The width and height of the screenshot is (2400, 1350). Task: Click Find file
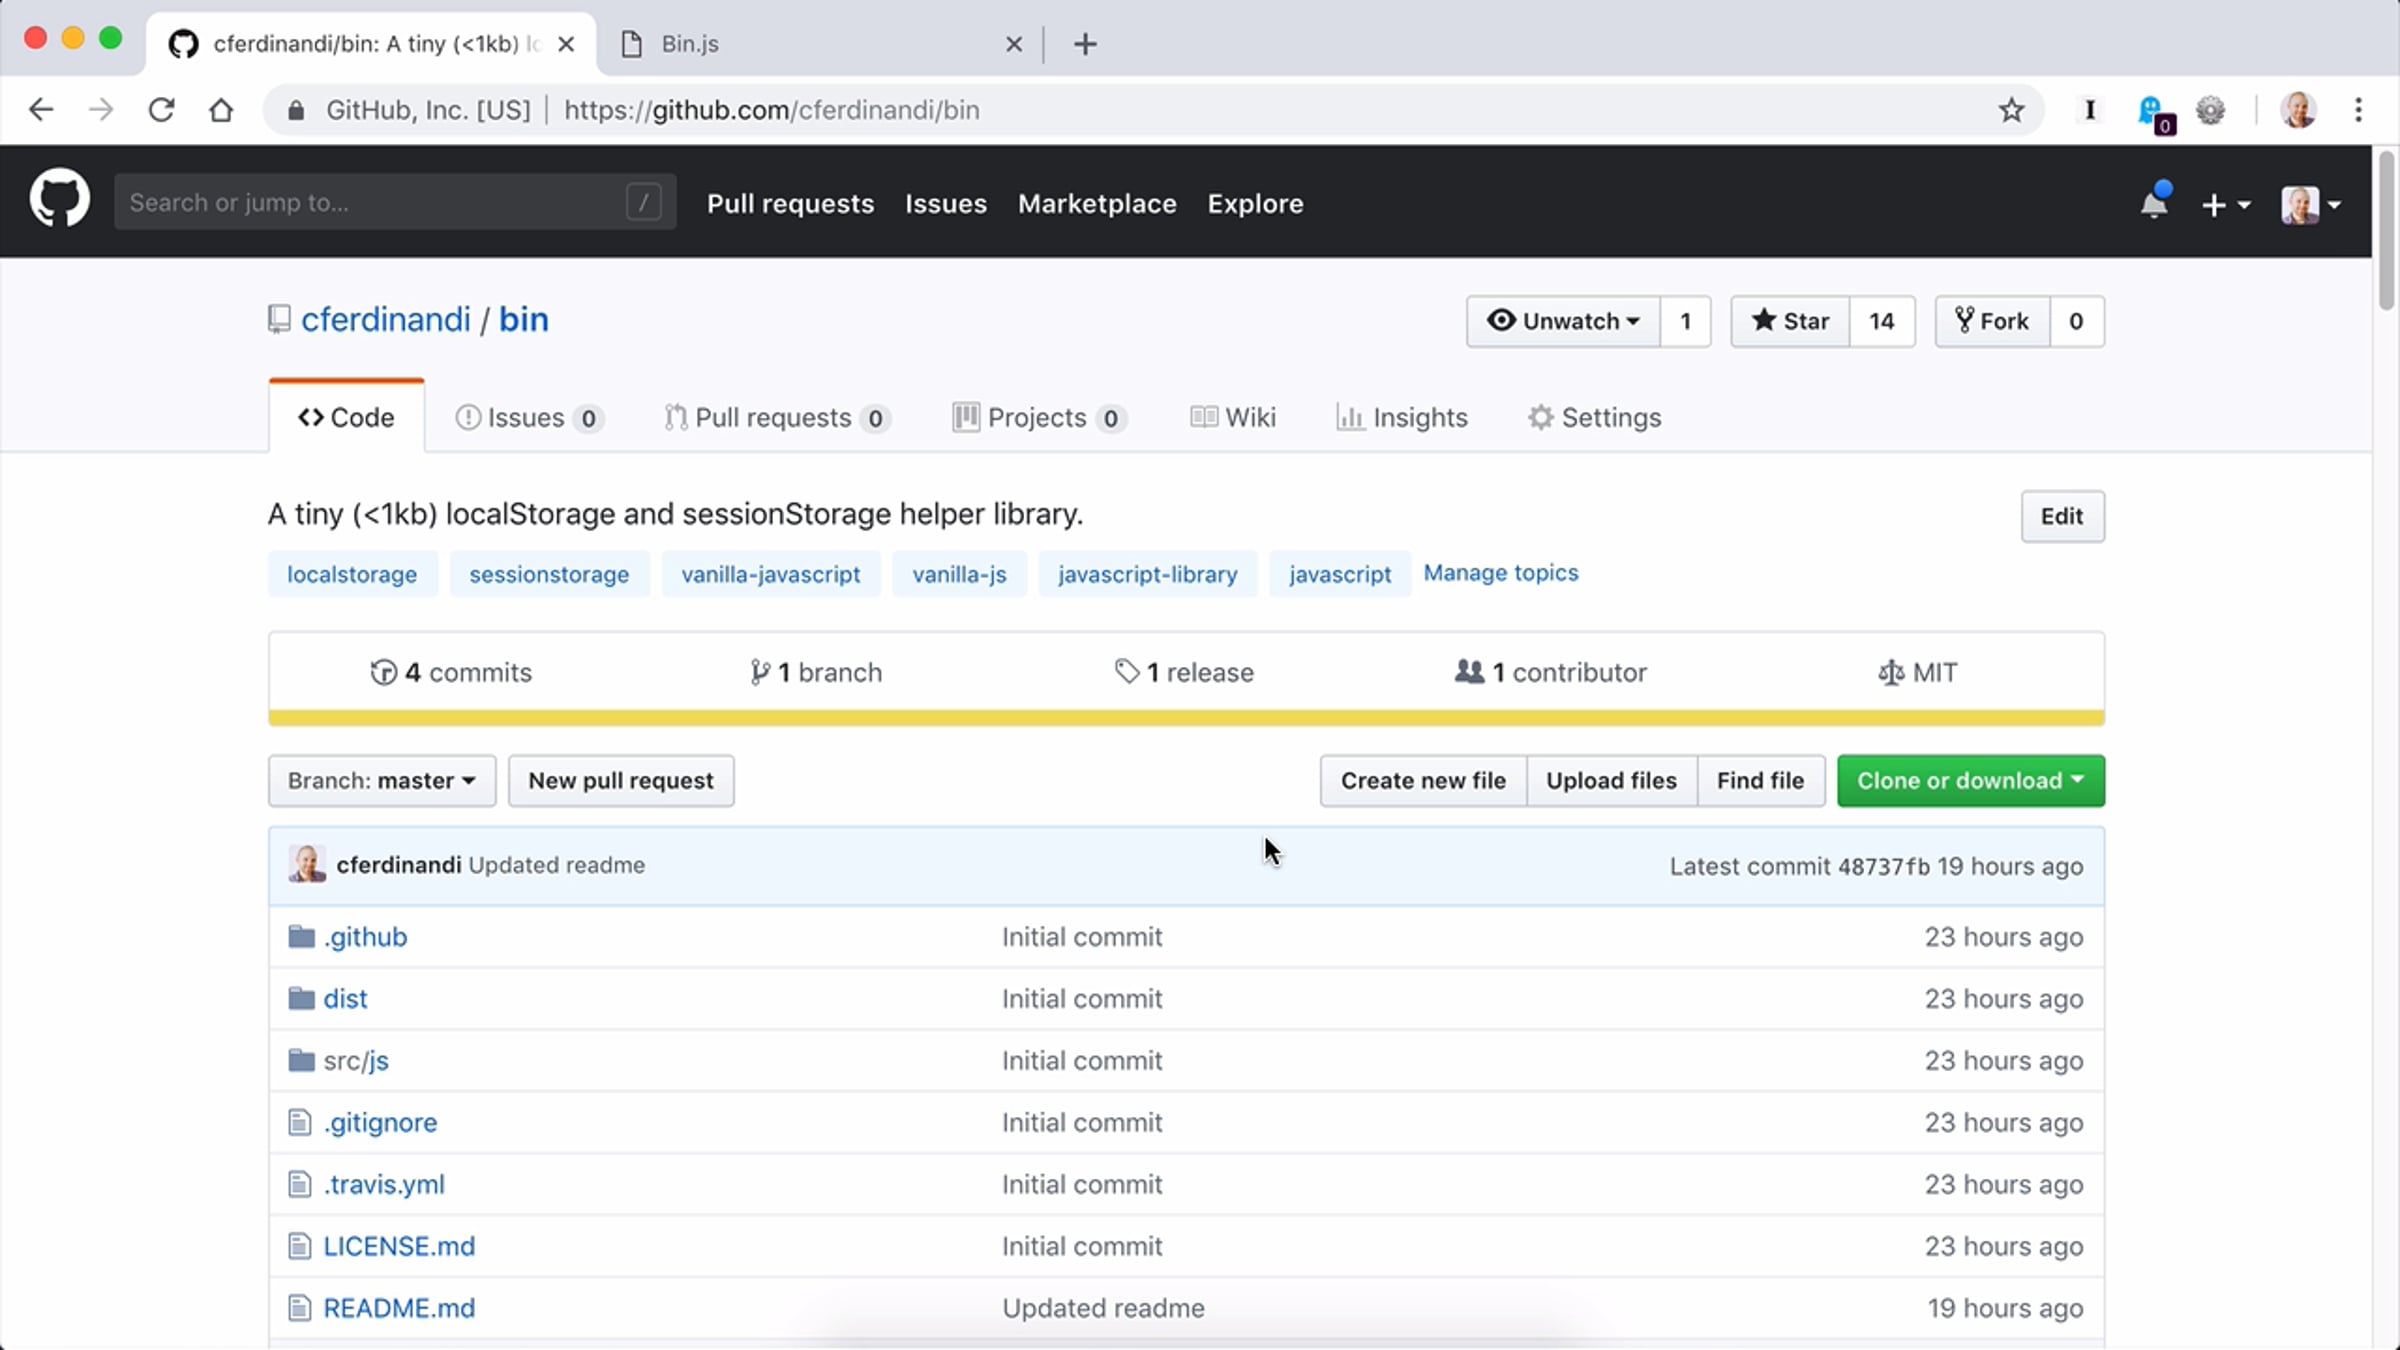1760,781
